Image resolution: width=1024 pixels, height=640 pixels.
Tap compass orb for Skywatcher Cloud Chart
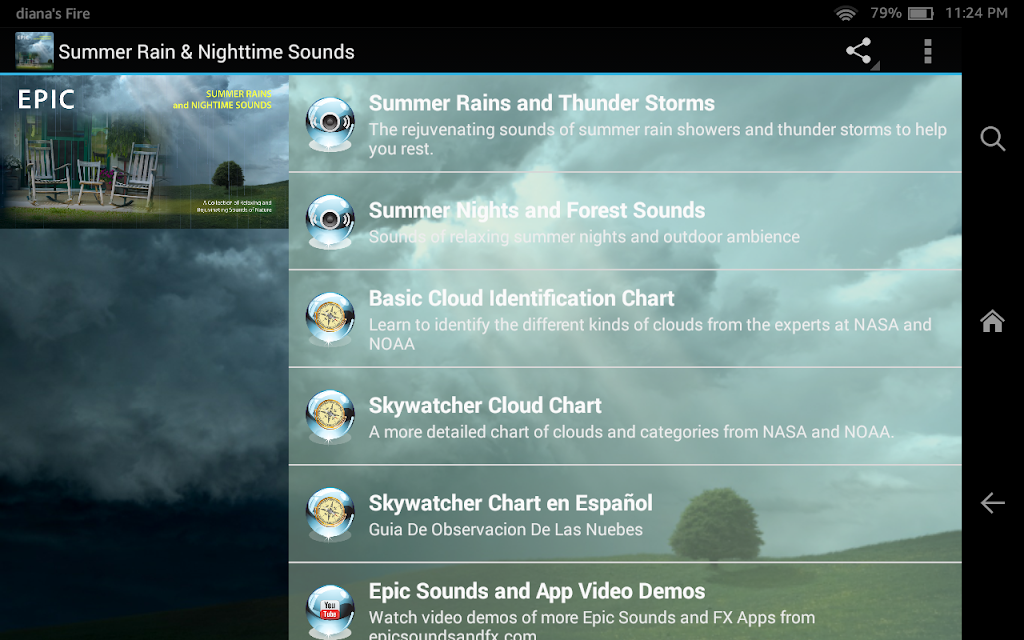tap(330, 417)
